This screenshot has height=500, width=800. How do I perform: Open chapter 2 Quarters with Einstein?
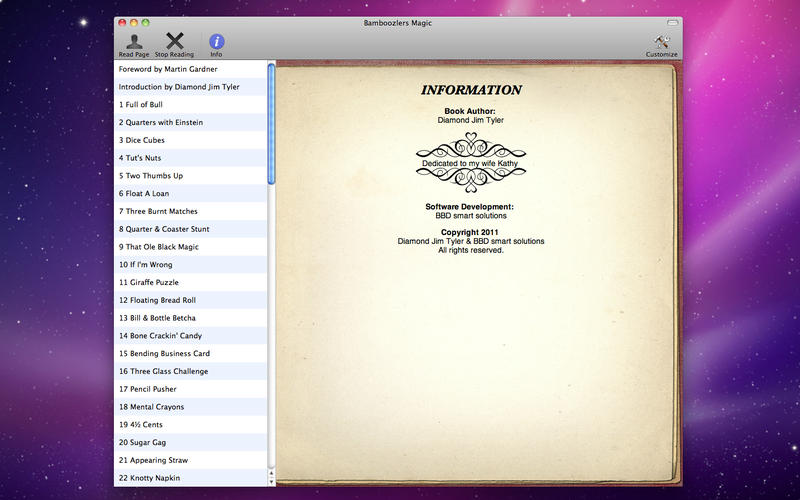161,122
